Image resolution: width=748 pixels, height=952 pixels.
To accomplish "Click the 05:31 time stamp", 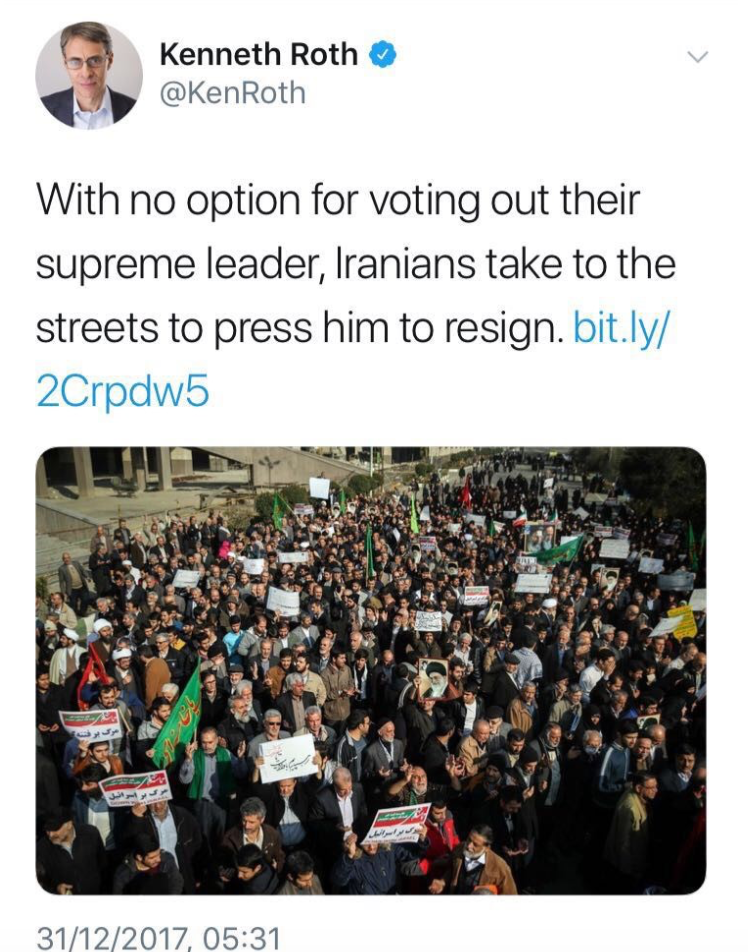I will 240,937.
